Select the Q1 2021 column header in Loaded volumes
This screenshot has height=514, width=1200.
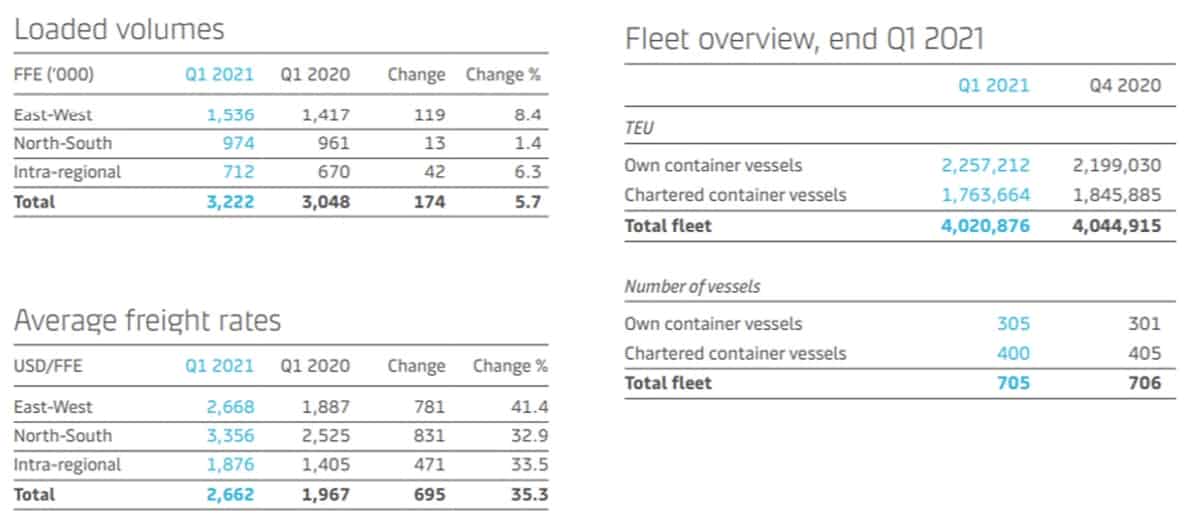(x=219, y=74)
